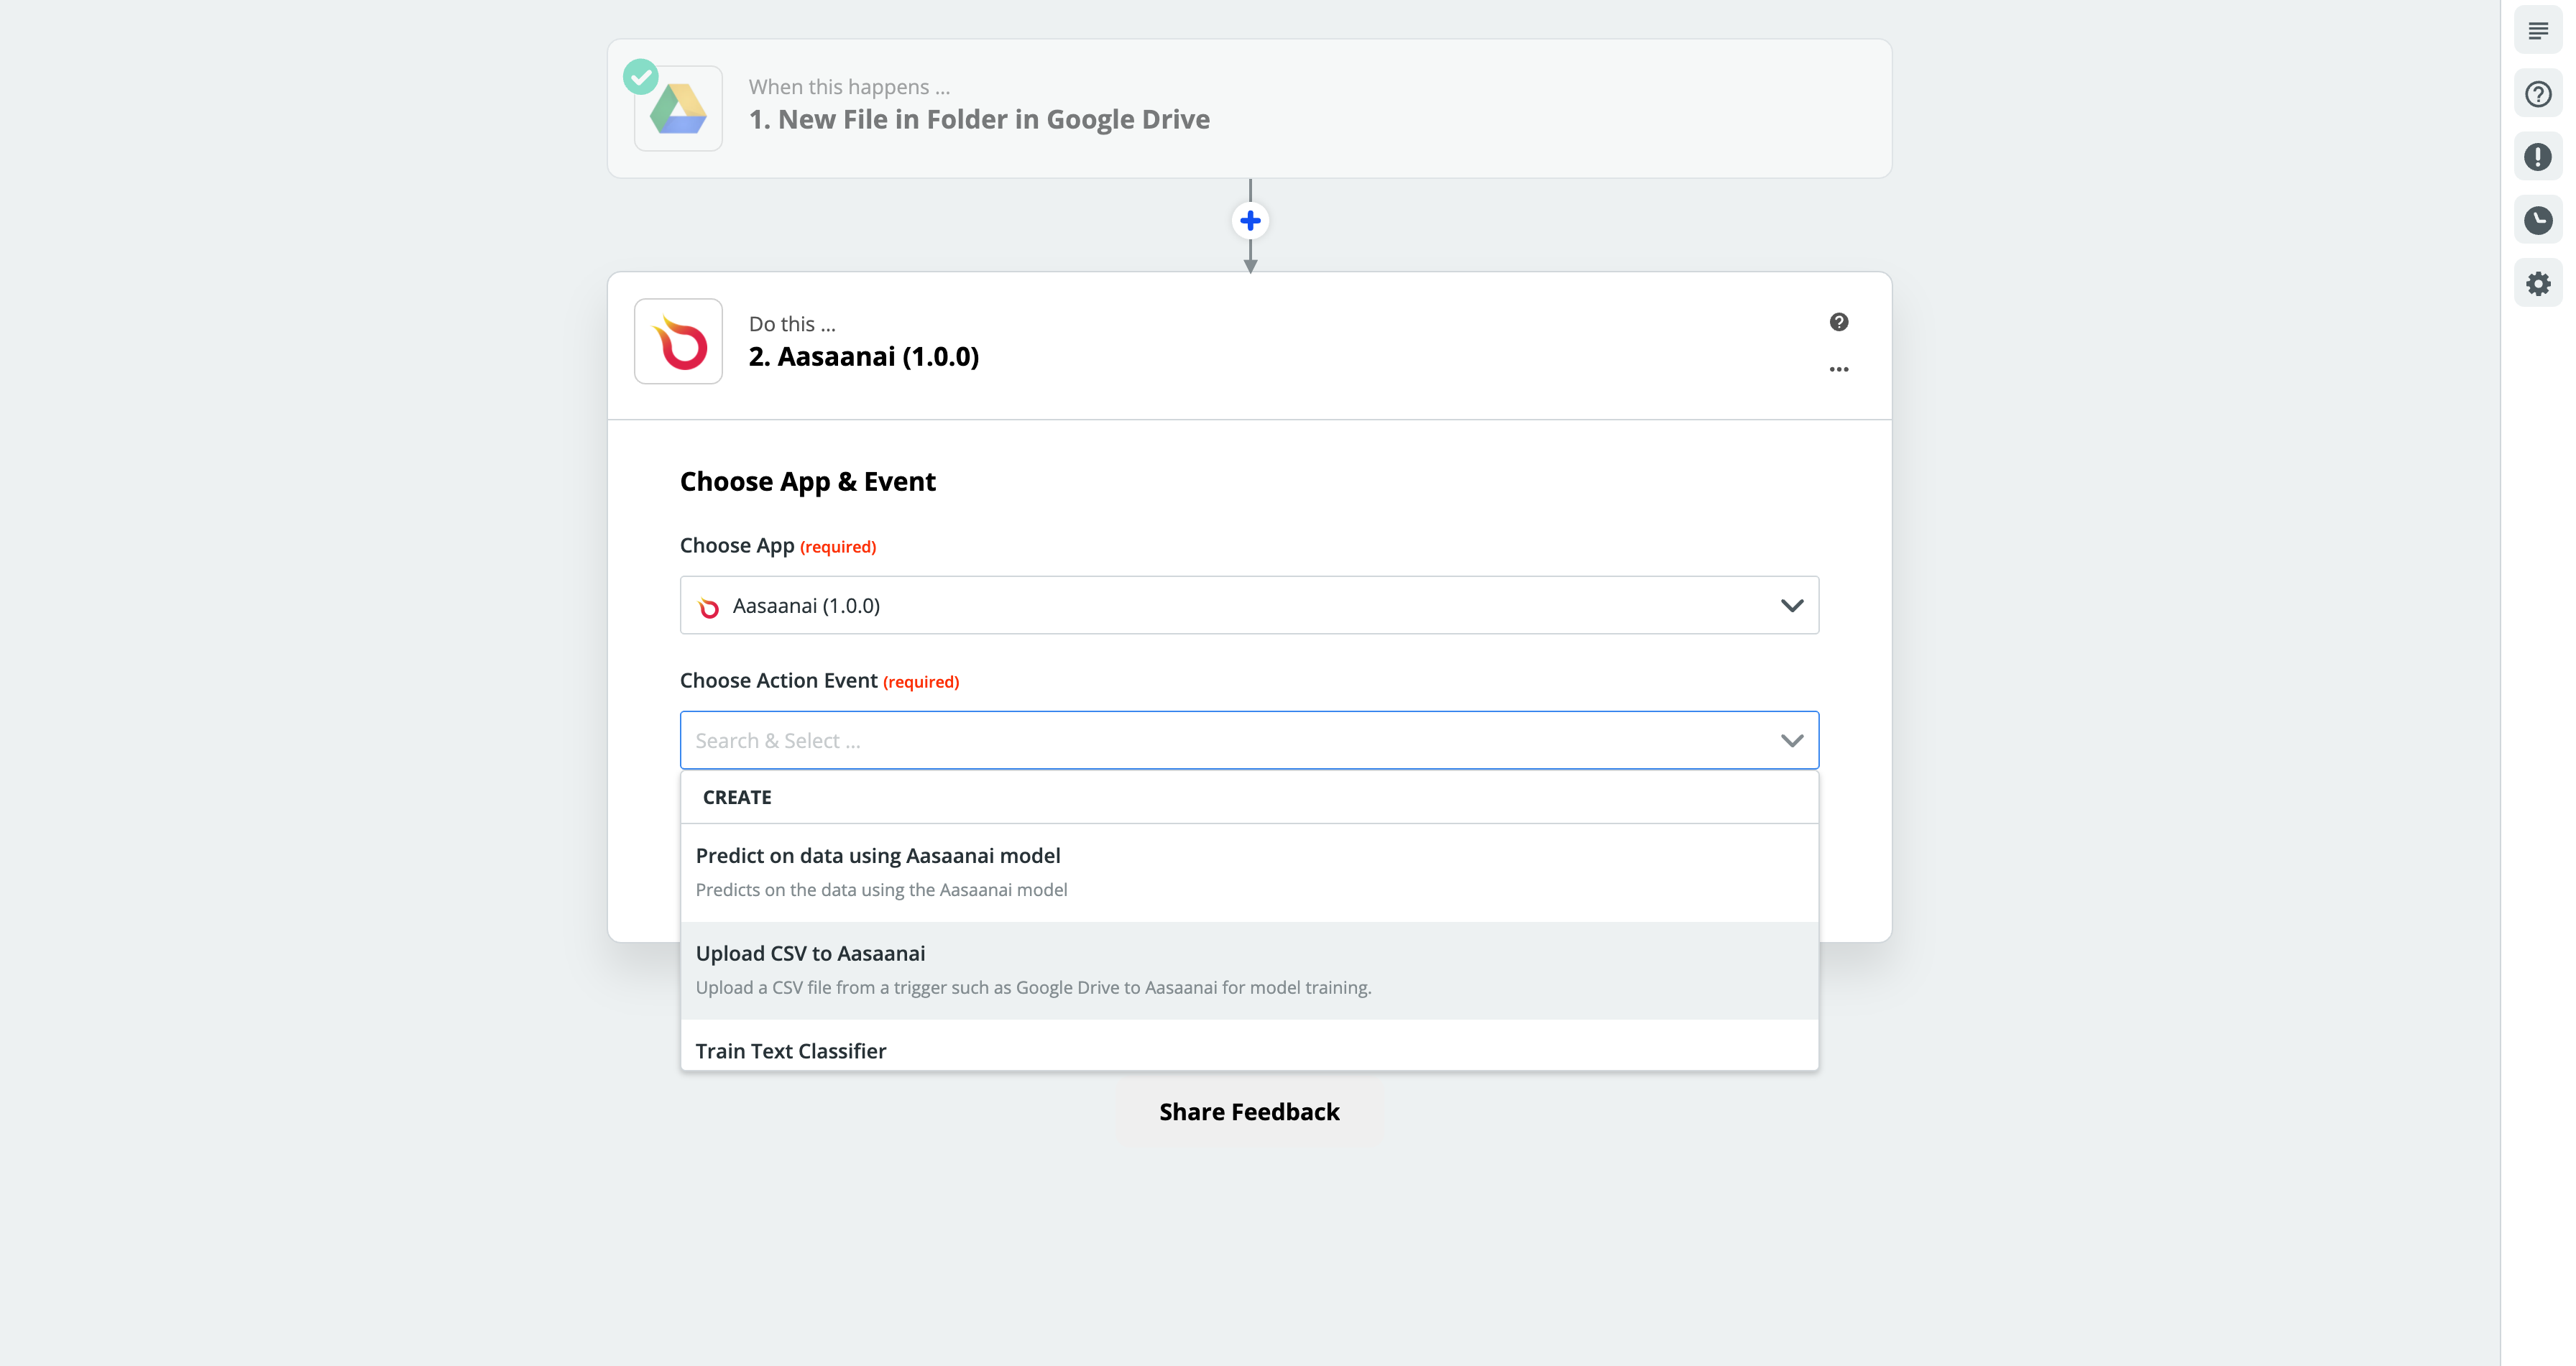Click 'Predicts on the data using' description
The image size is (2576, 1366).
(881, 889)
